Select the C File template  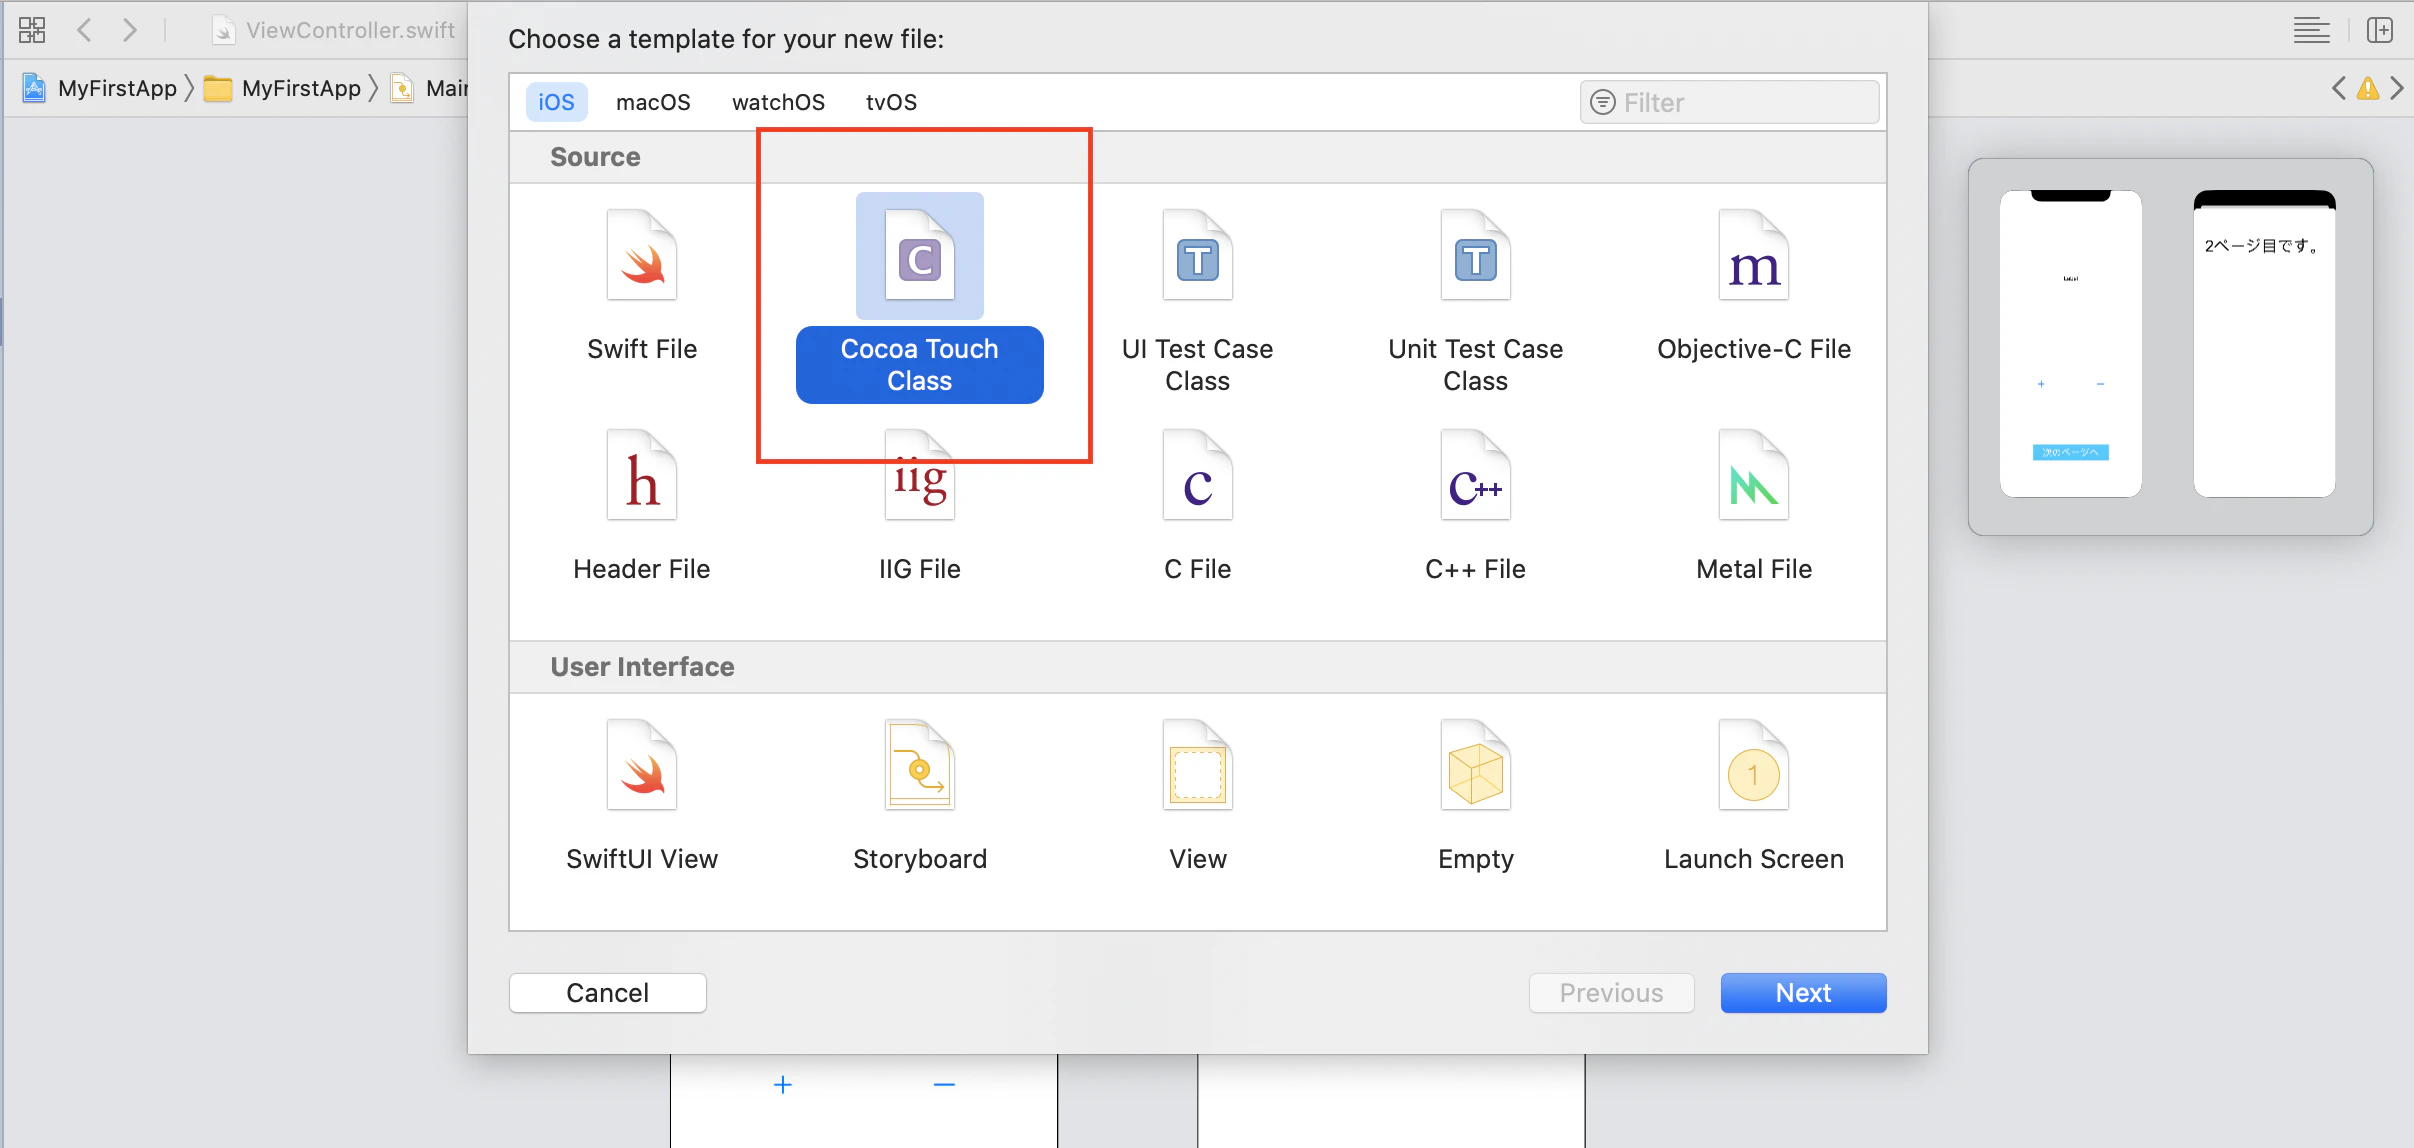(1197, 506)
